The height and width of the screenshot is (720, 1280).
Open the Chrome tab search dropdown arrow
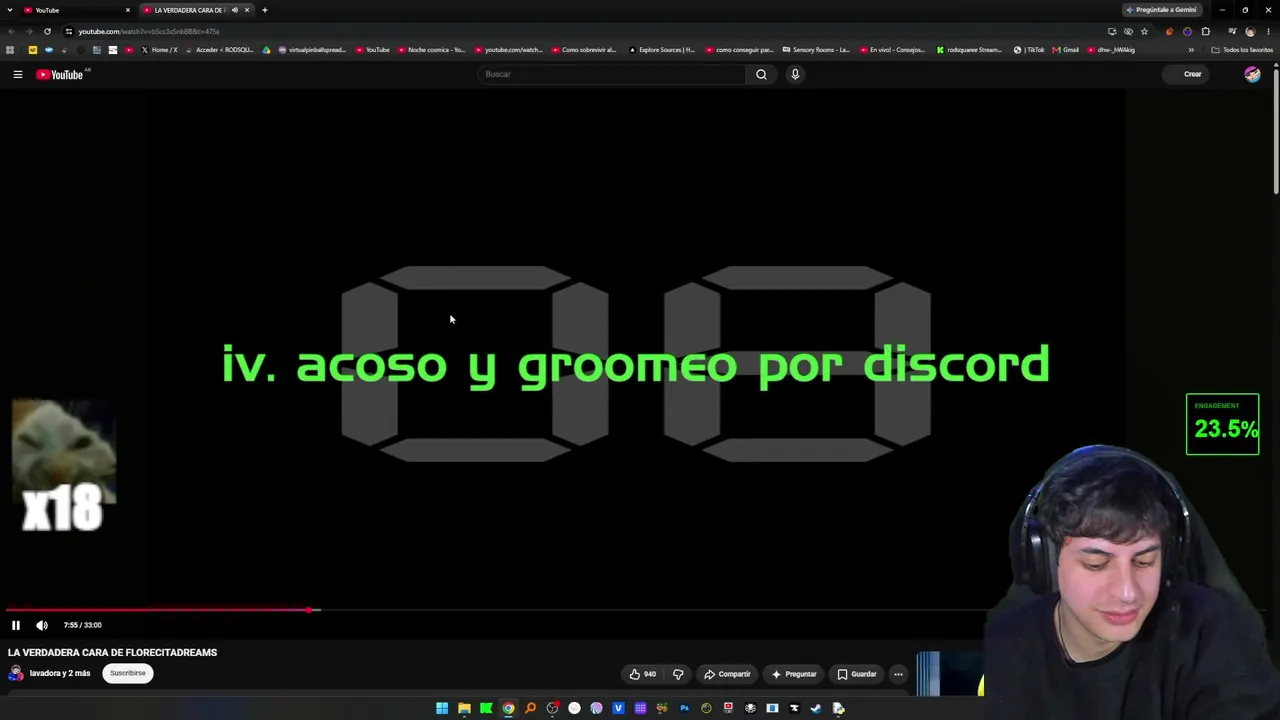(x=10, y=10)
